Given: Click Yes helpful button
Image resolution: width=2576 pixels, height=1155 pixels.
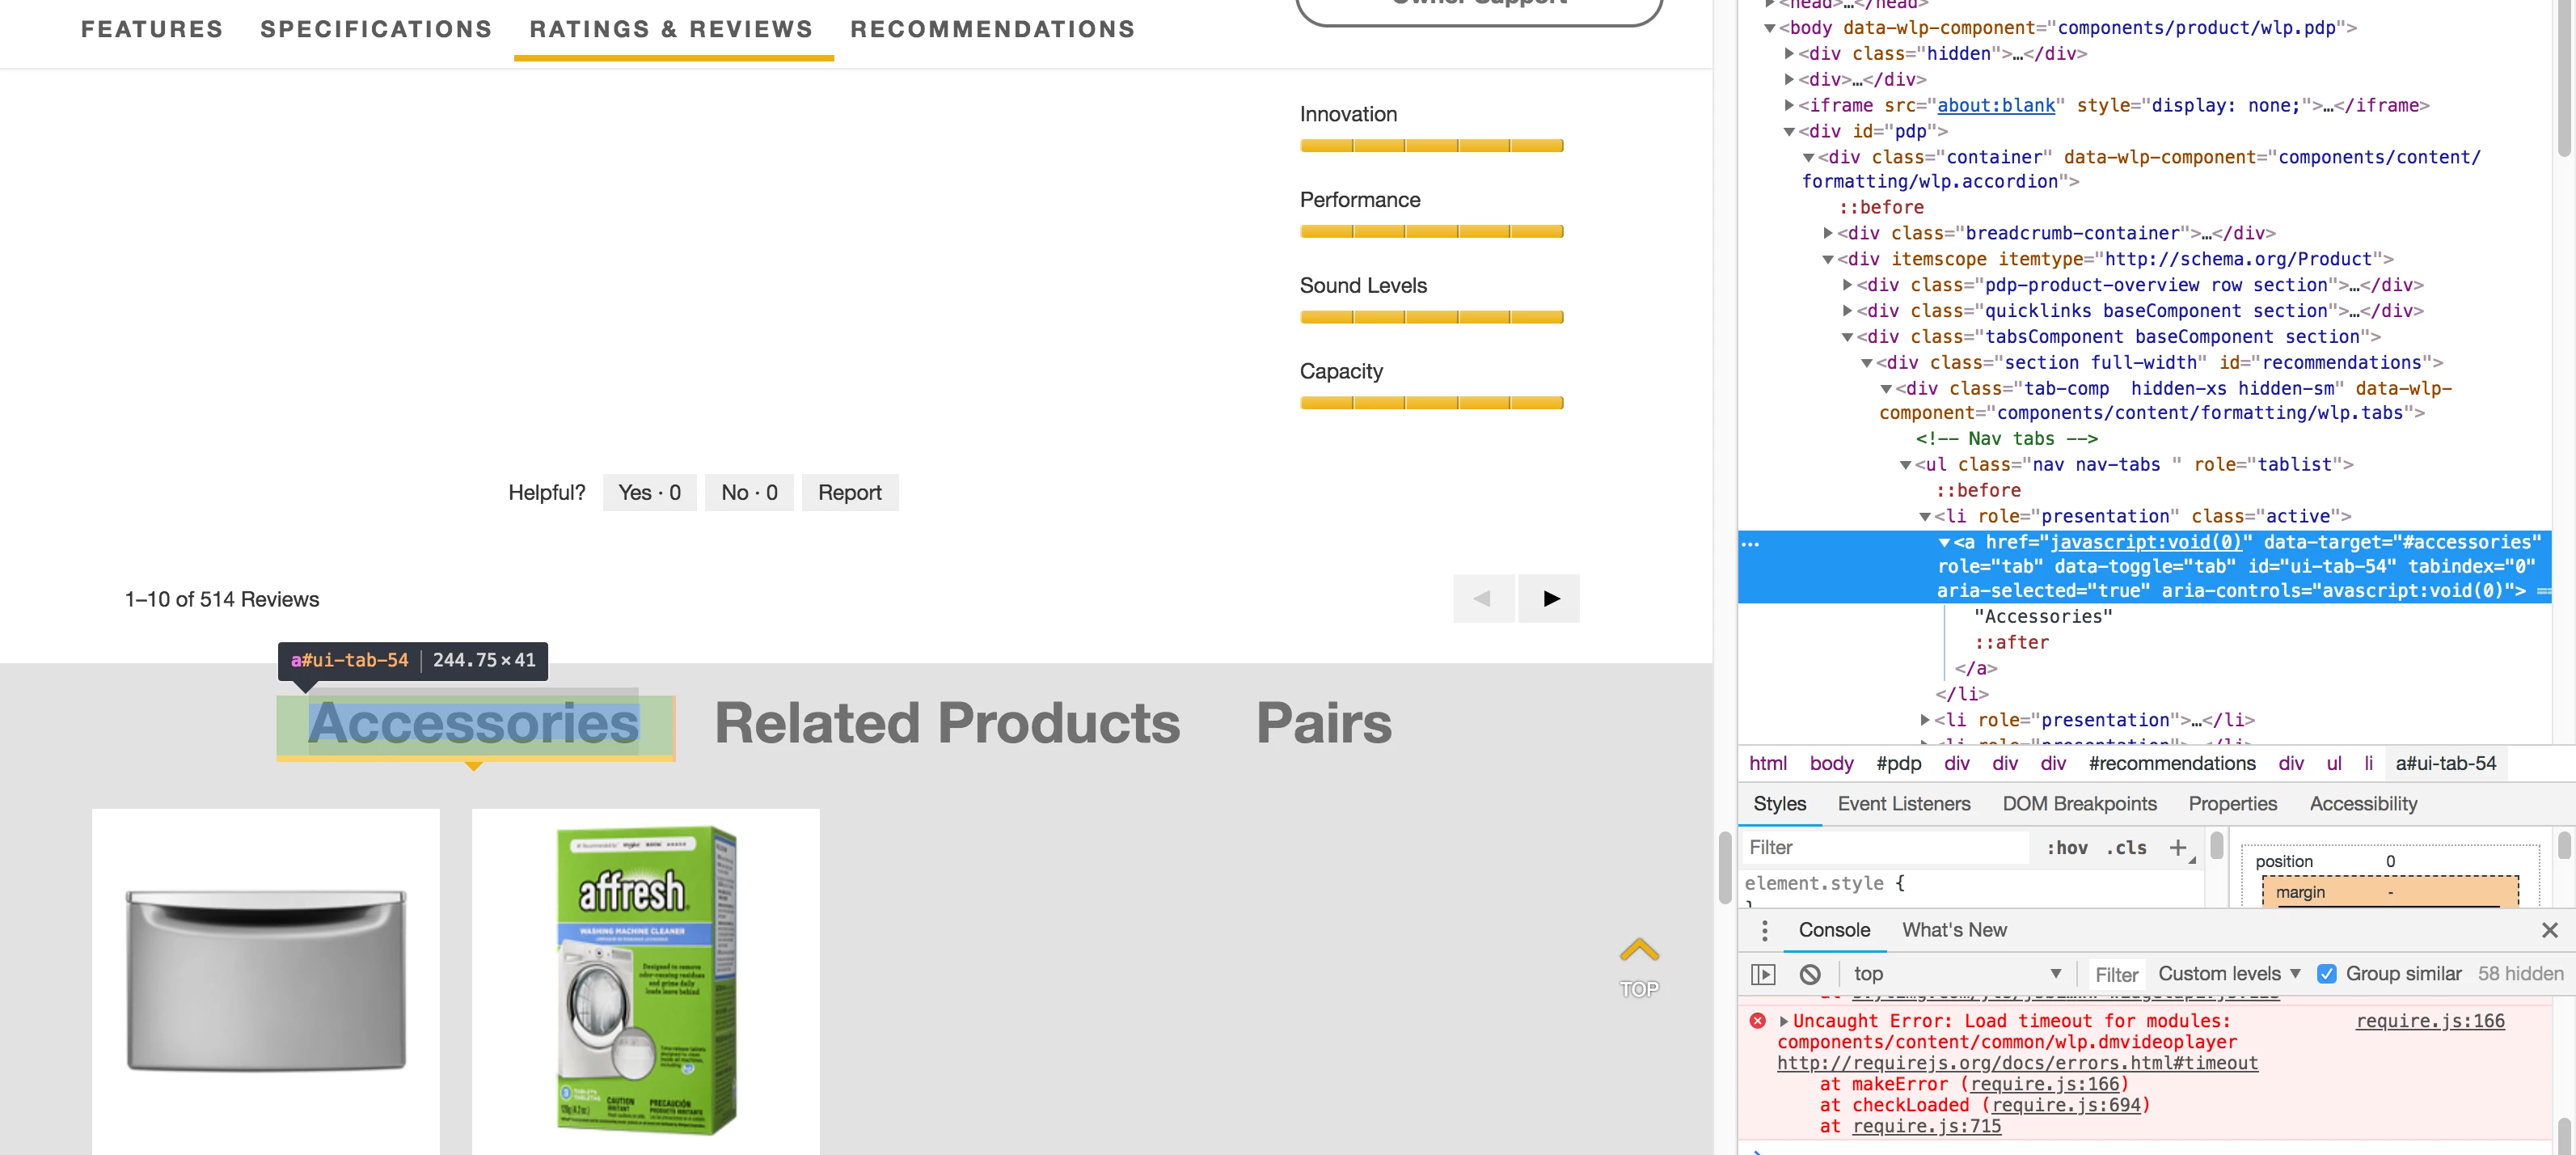Looking at the screenshot, I should point(649,492).
